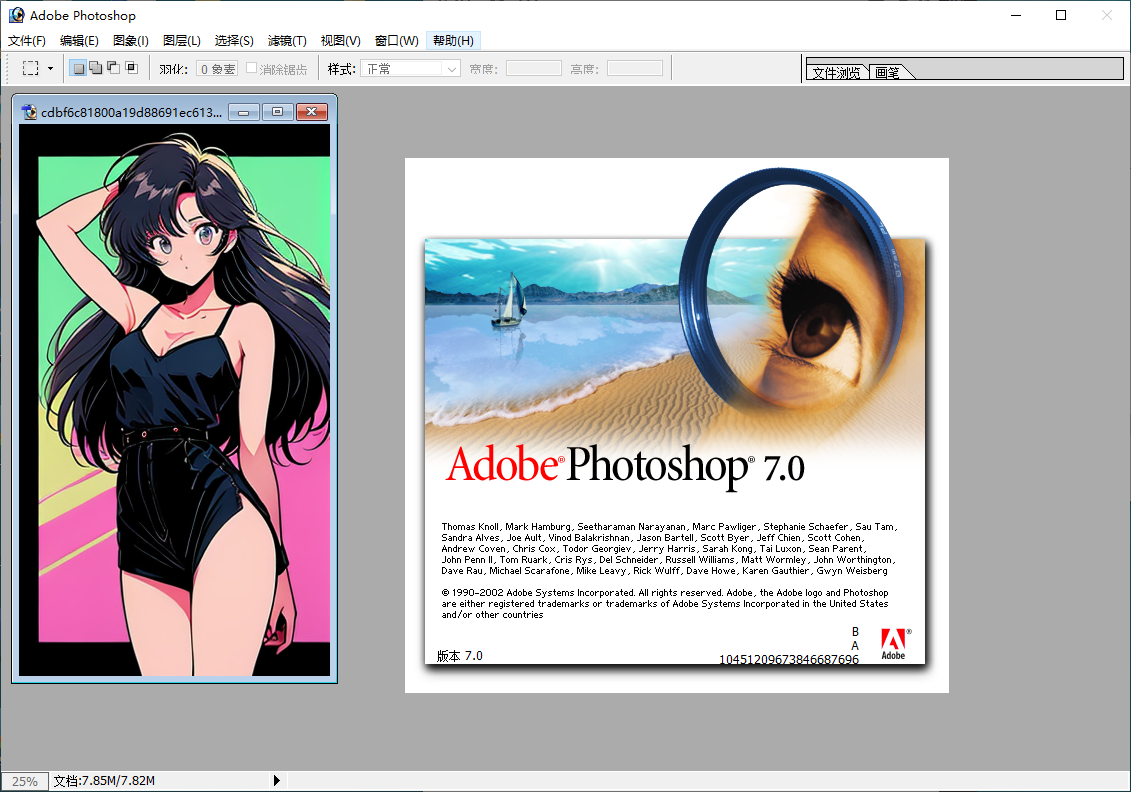Pick the Subtract from Selection icon
The height and width of the screenshot is (792, 1131).
113,69
